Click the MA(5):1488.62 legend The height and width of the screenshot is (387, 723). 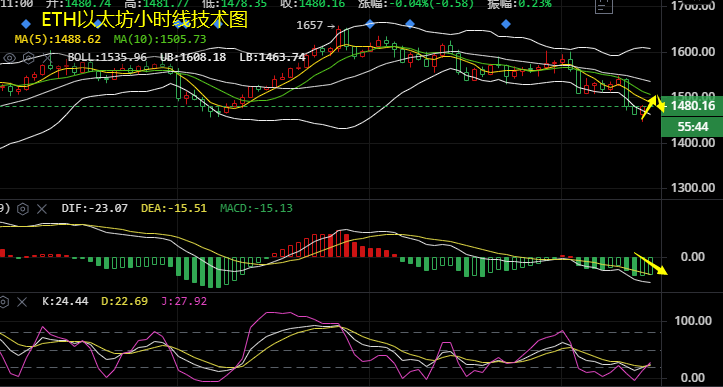(58, 39)
